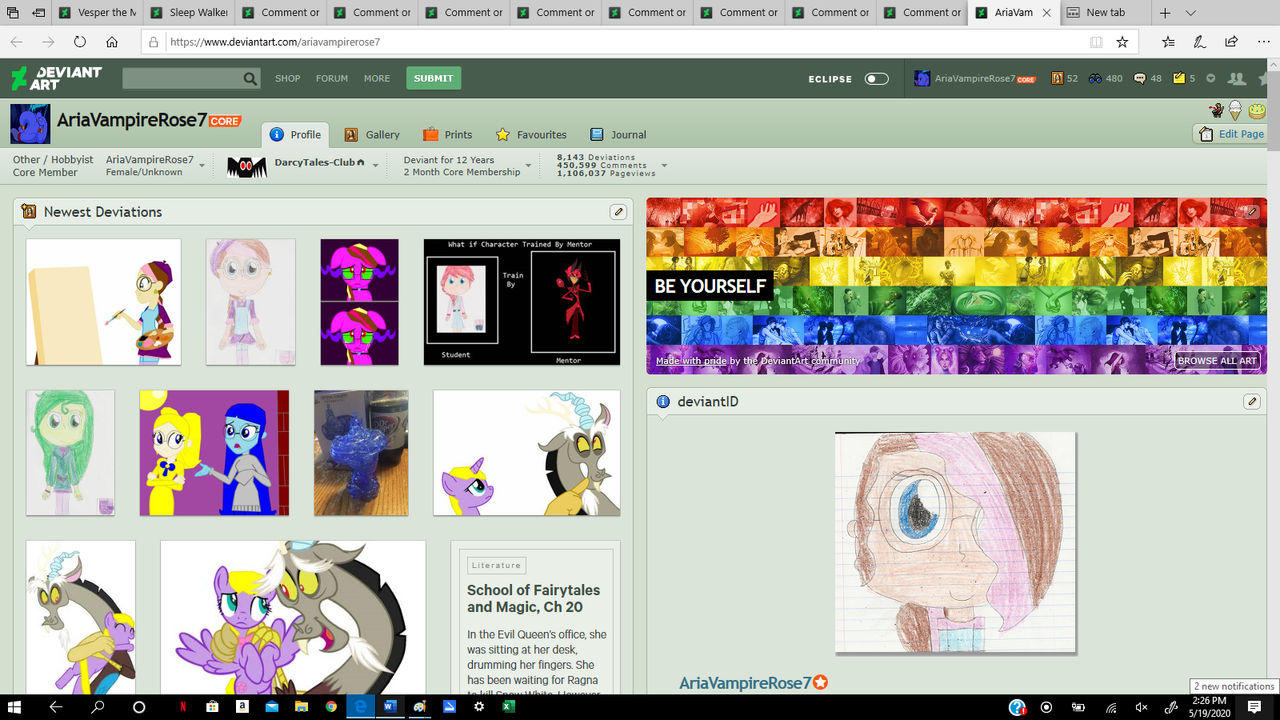This screenshot has height=720, width=1280.
Task: Click the AriaVampireRose7 avatar in top header
Action: [x=923, y=78]
